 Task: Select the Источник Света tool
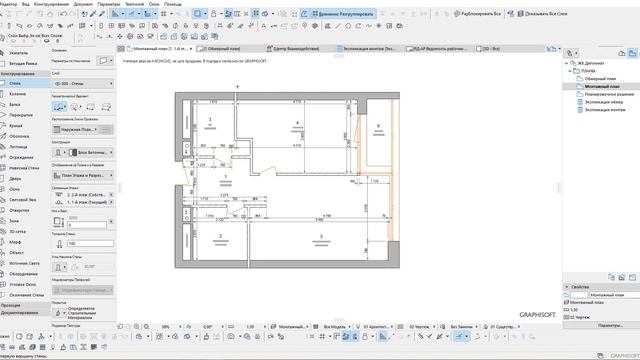(x=25, y=264)
